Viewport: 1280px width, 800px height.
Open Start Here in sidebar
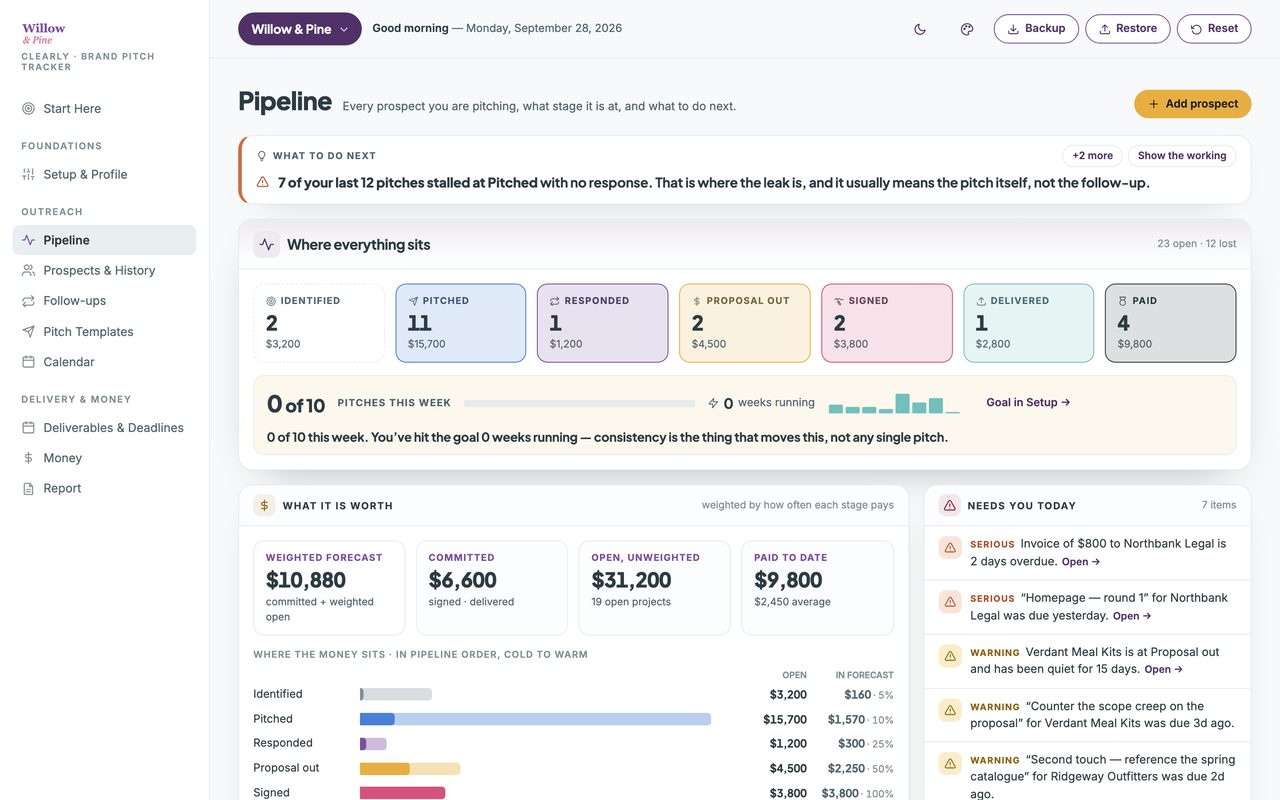104,108
